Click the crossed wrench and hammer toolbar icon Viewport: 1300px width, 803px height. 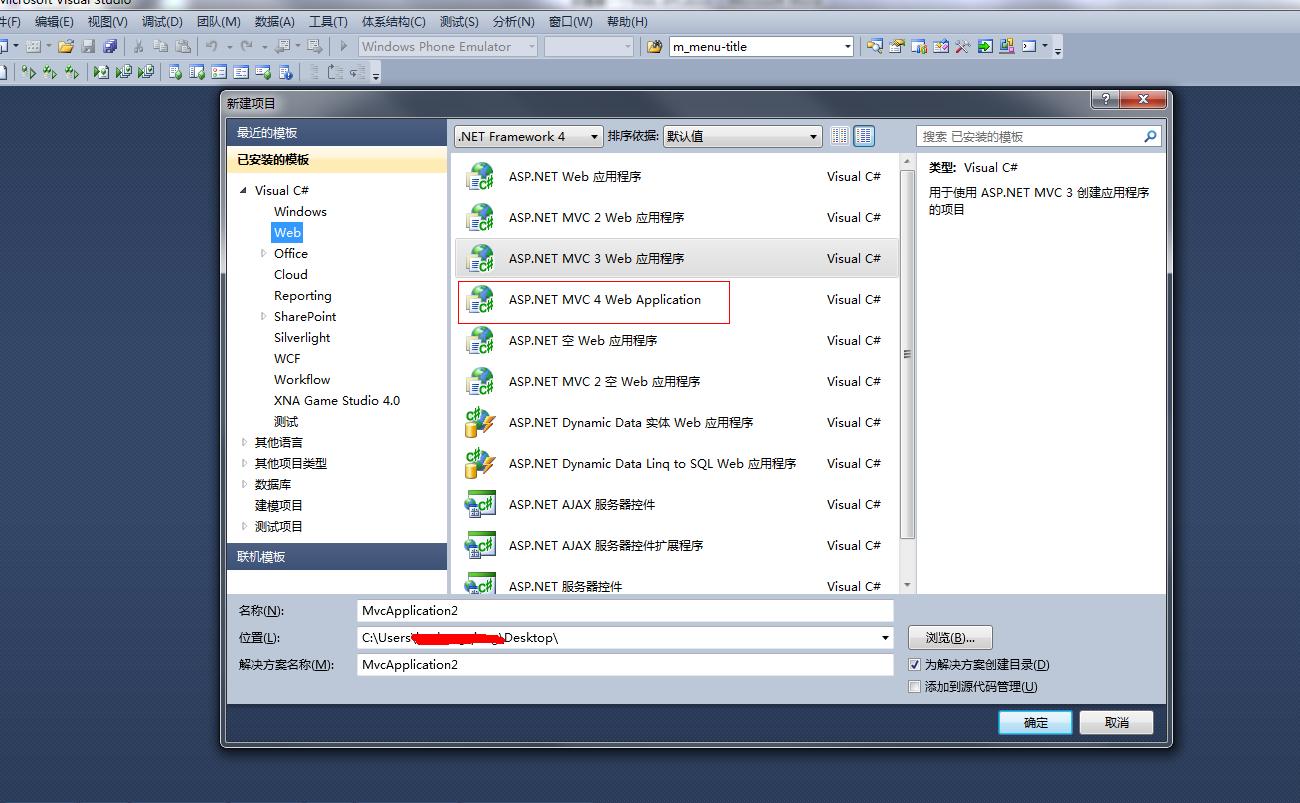tap(963, 46)
